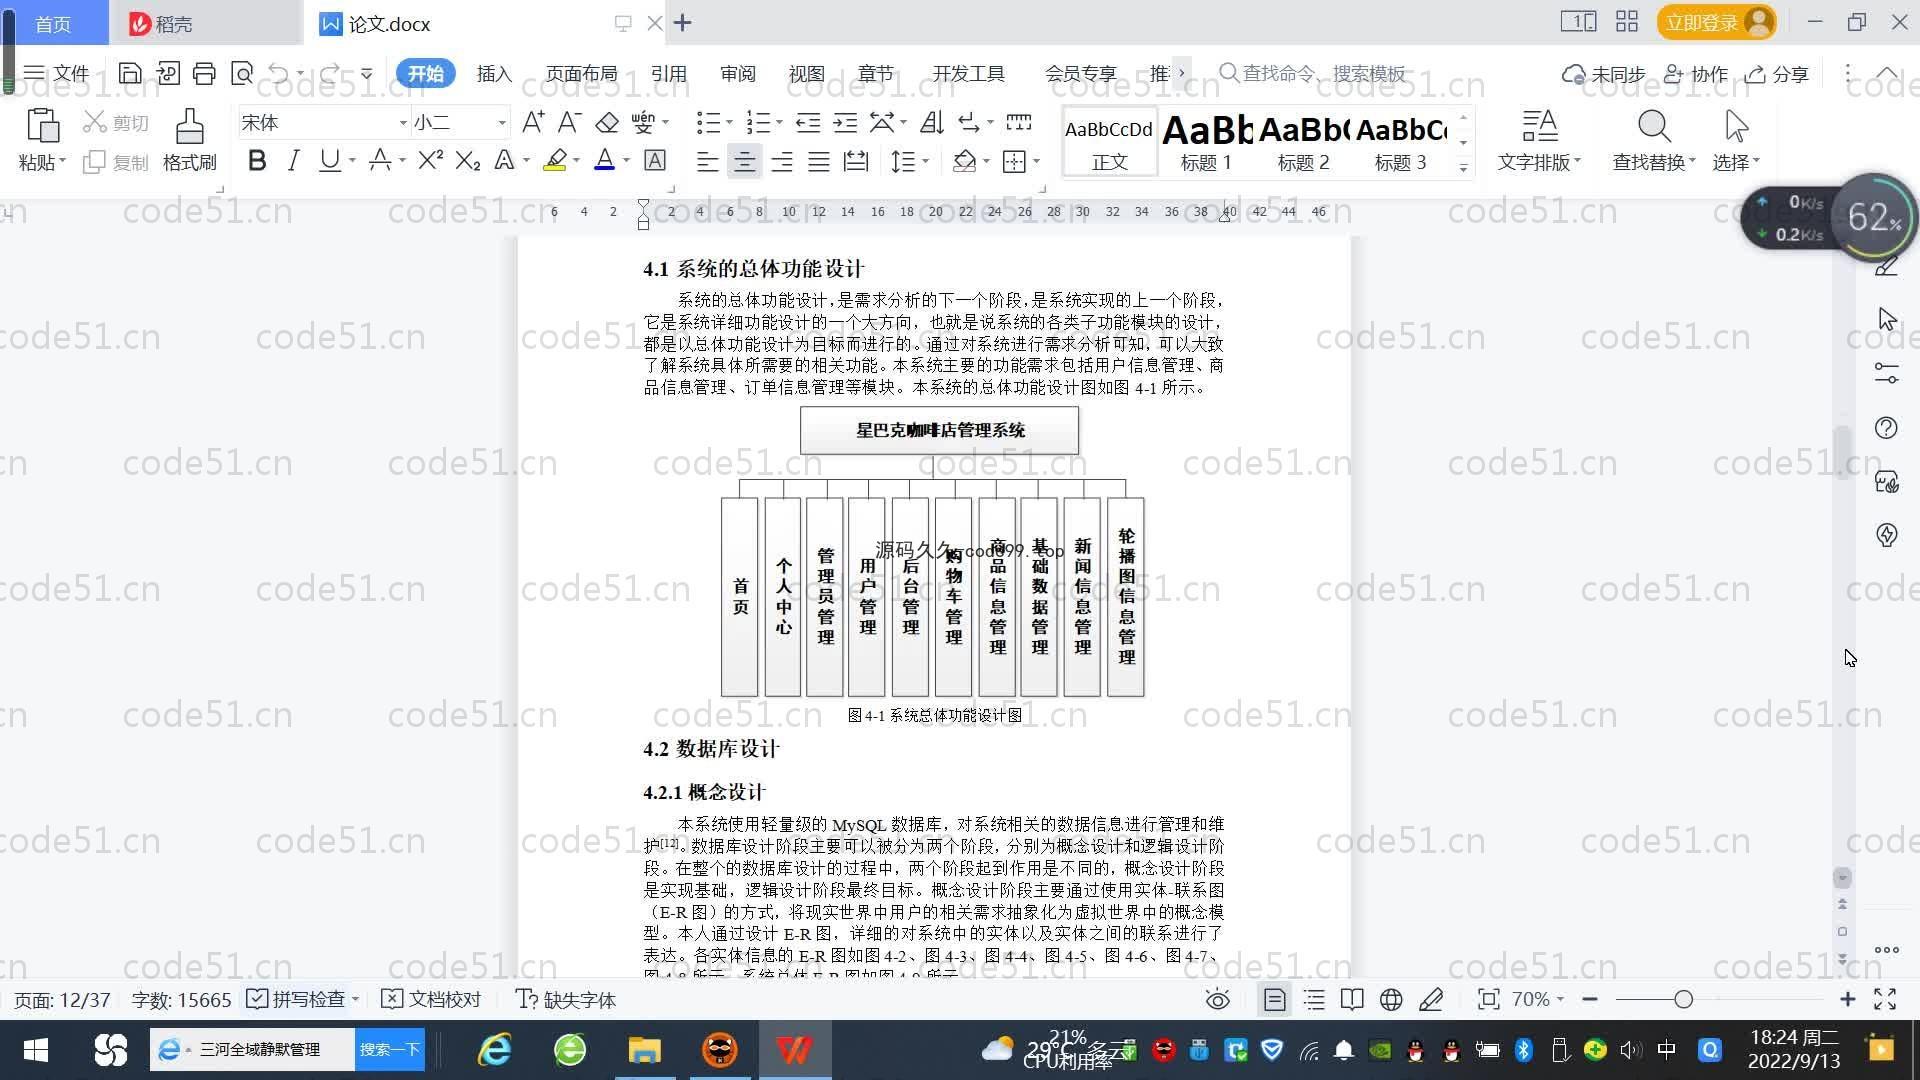The height and width of the screenshot is (1080, 1920).
Task: Set alignment to right
Action: pos(782,161)
